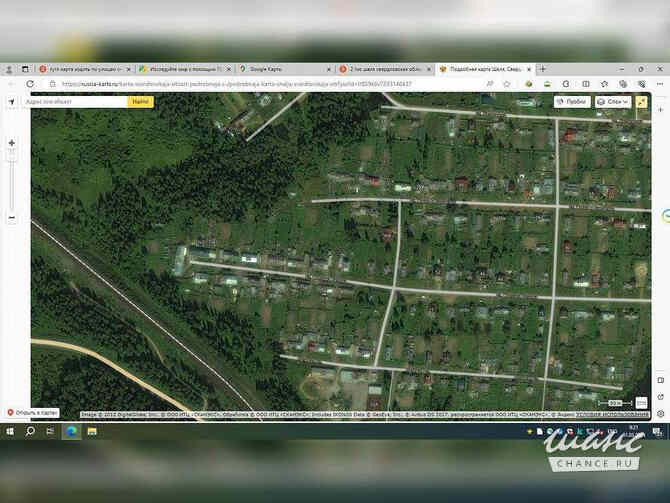This screenshot has width=670, height=503.
Task: Toggle the Пробки traffic layer
Action: click(x=571, y=102)
